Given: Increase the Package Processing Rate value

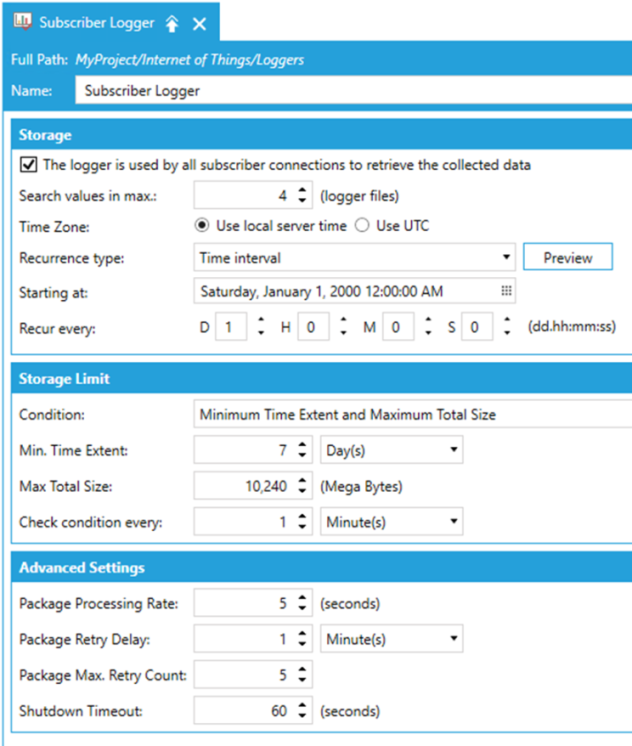Looking at the screenshot, I should tap(302, 598).
